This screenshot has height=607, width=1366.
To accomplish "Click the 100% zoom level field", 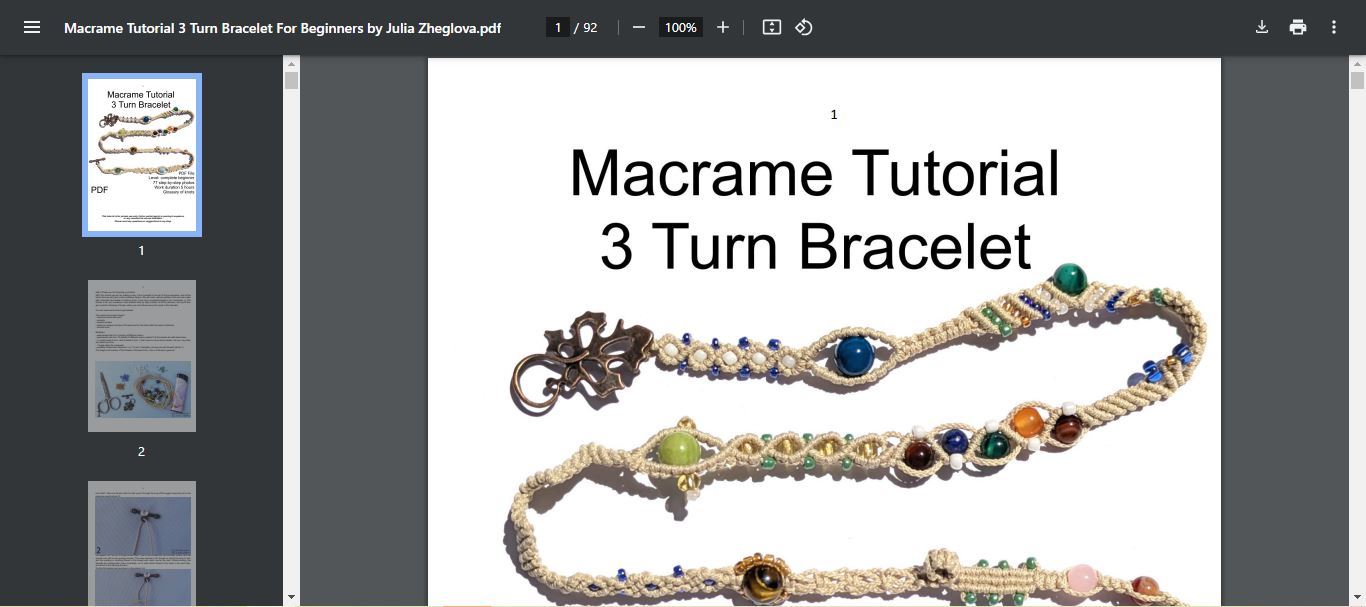I will 681,27.
